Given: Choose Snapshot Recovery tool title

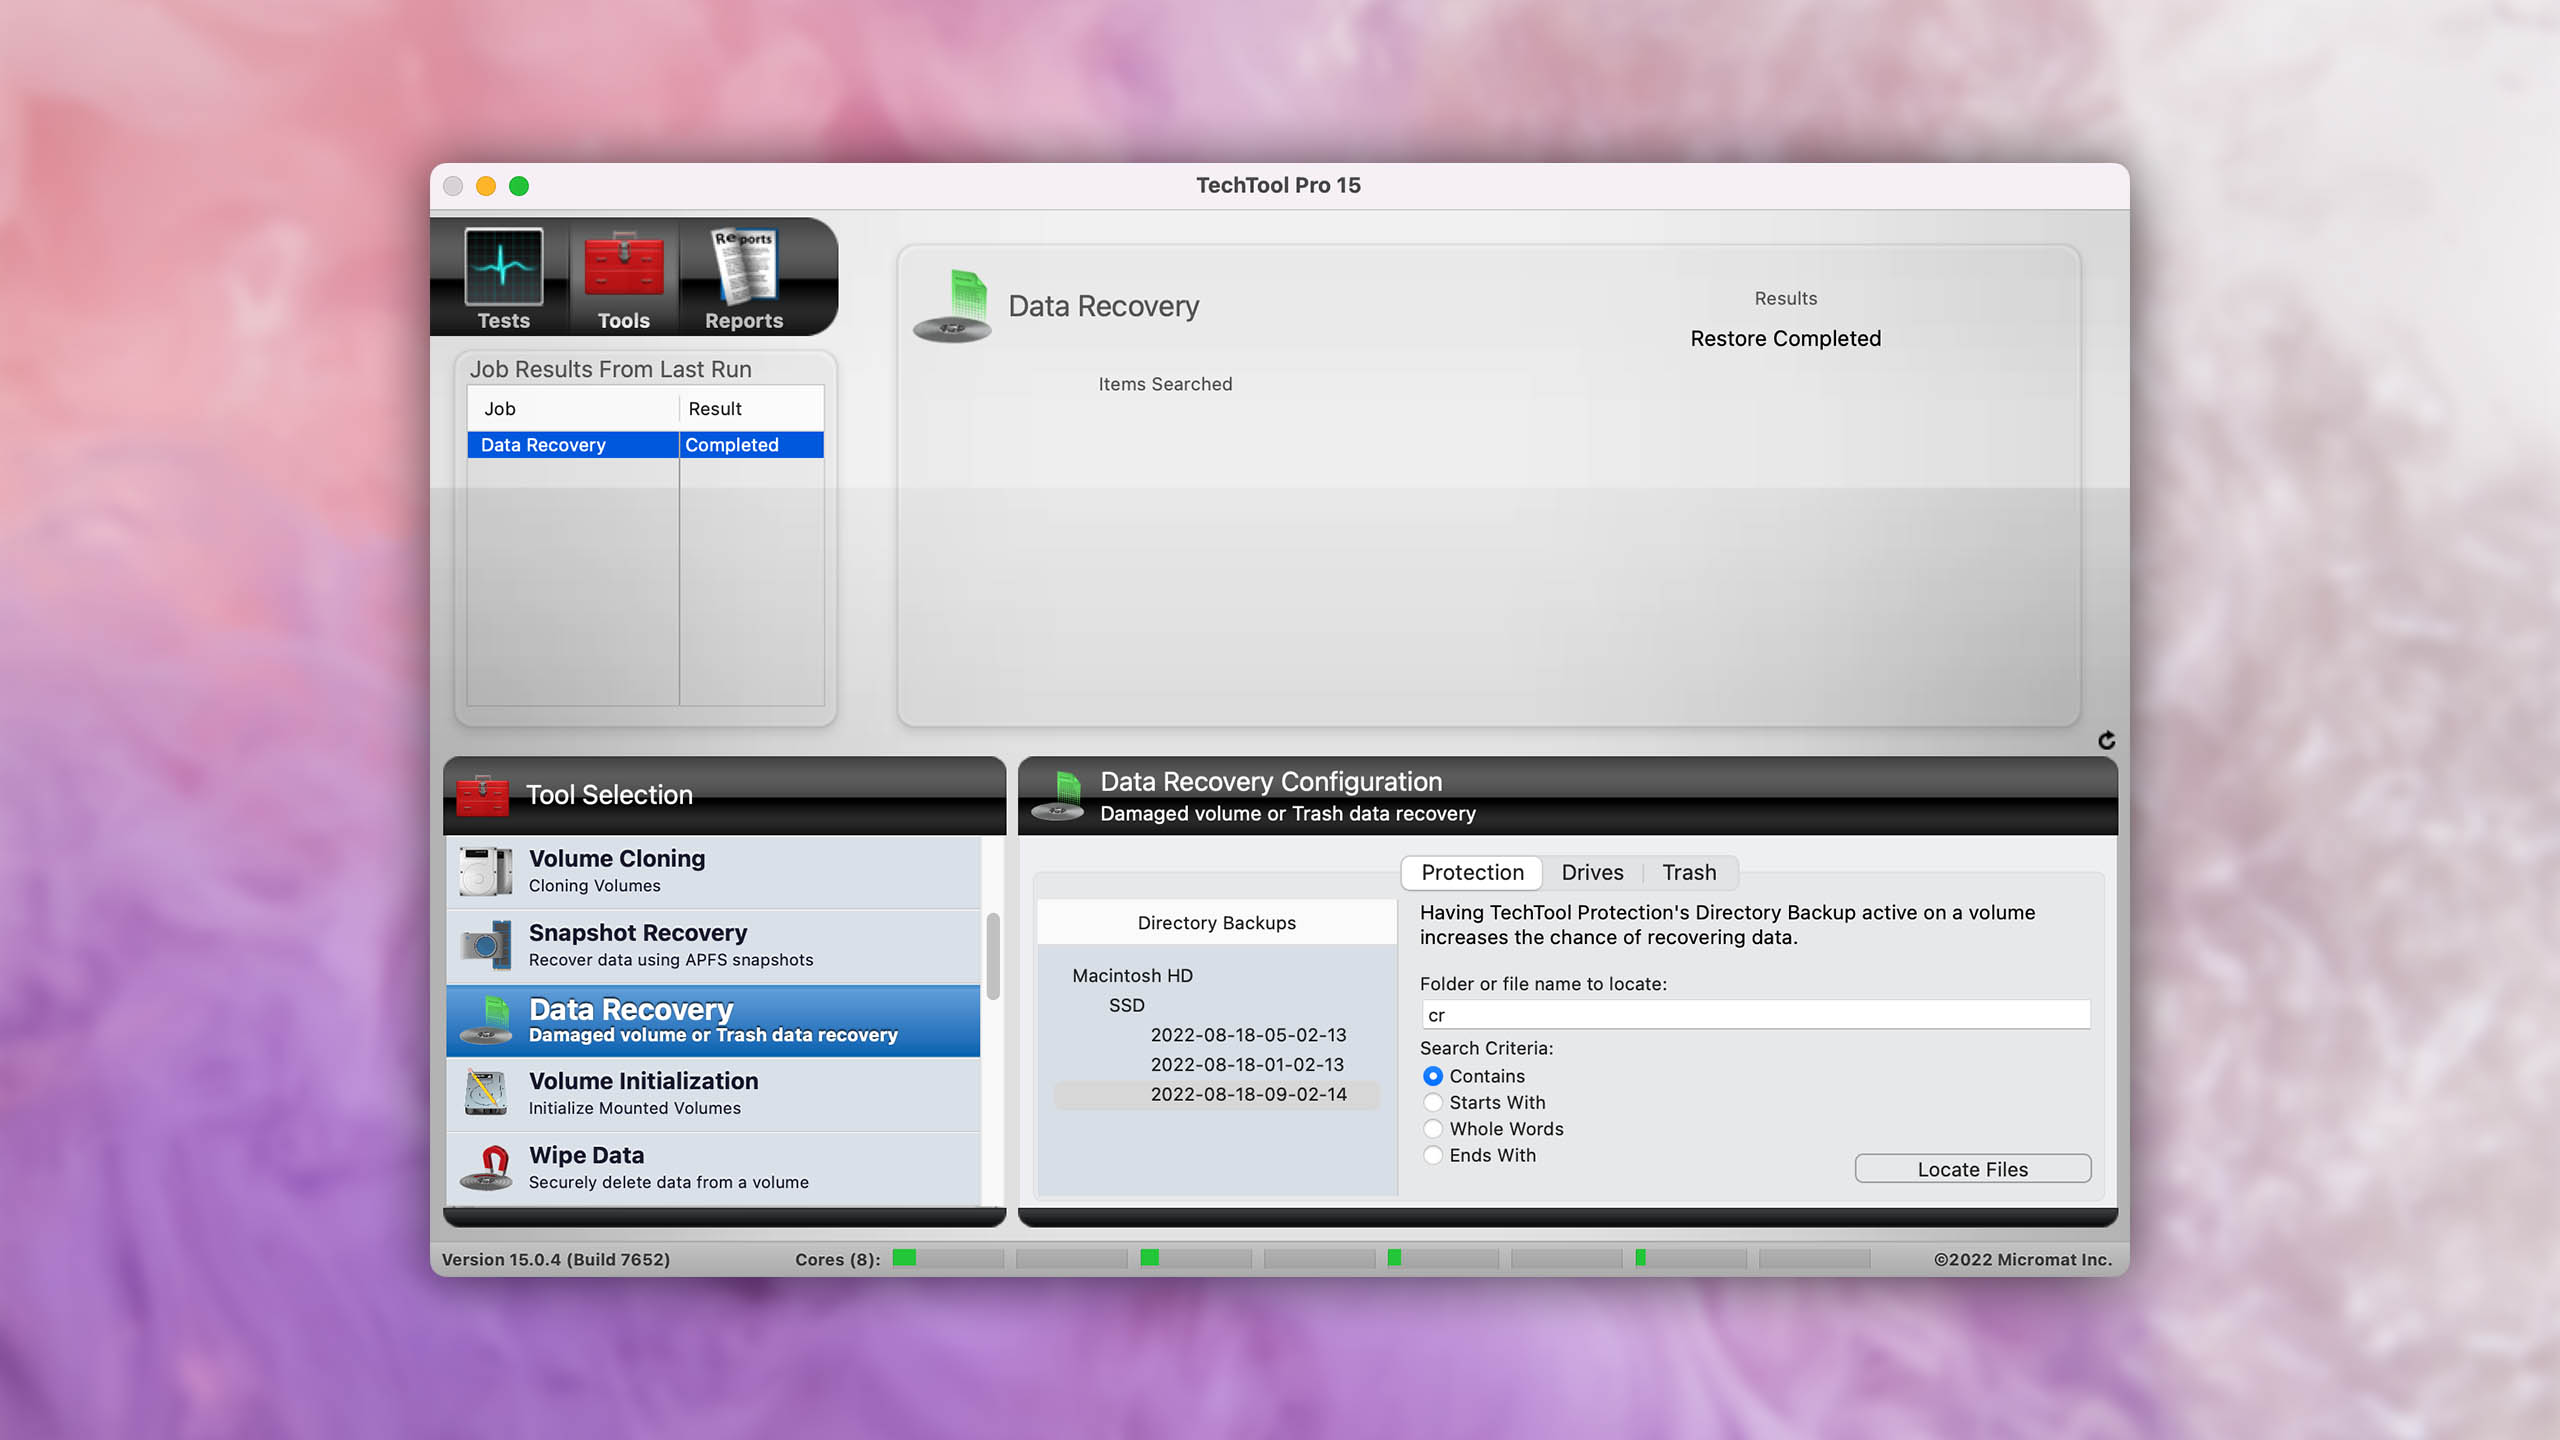Looking at the screenshot, I should tap(638, 932).
